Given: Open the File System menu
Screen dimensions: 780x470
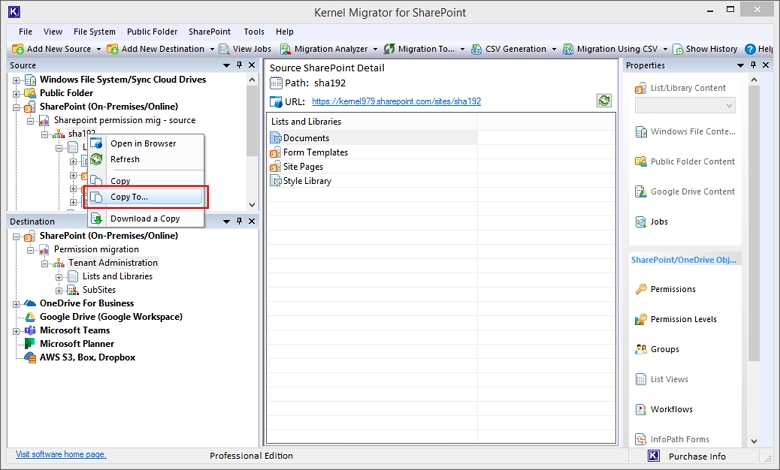Looking at the screenshot, I should click(x=95, y=31).
